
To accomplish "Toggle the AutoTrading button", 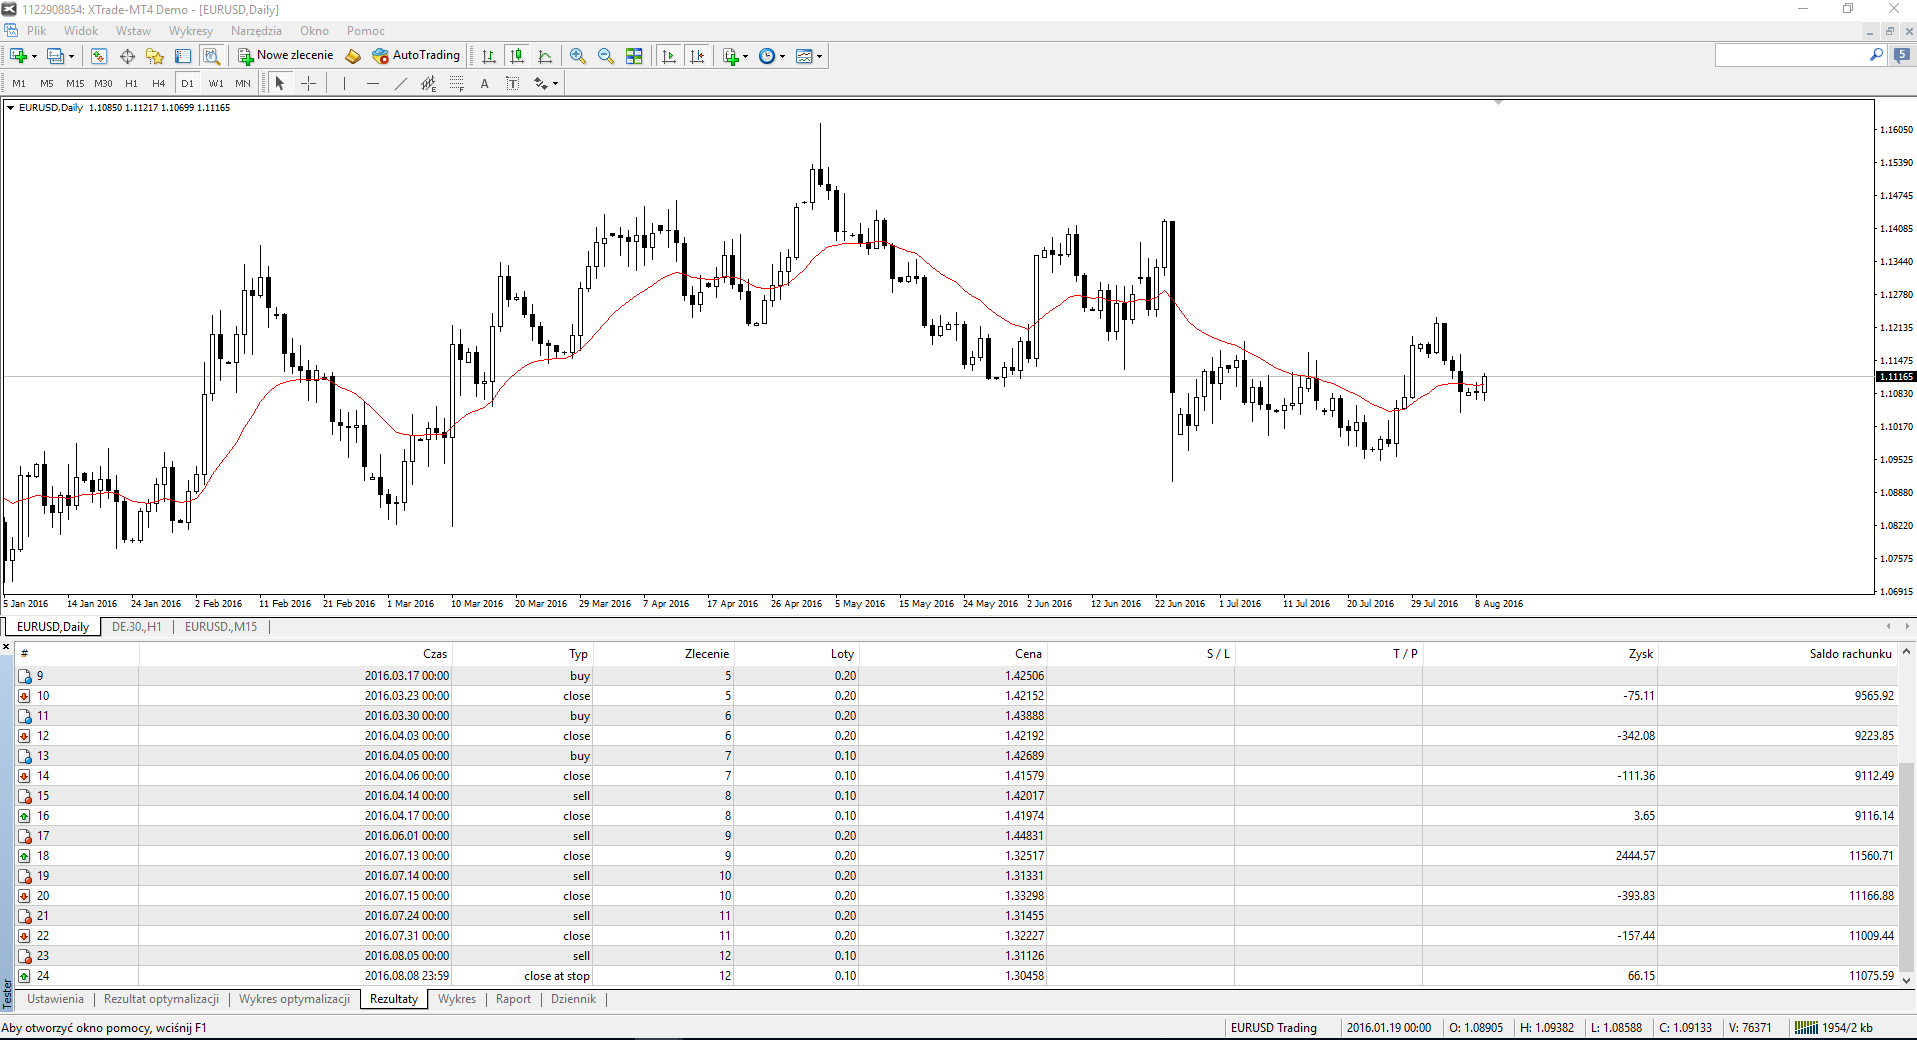I will [x=416, y=56].
